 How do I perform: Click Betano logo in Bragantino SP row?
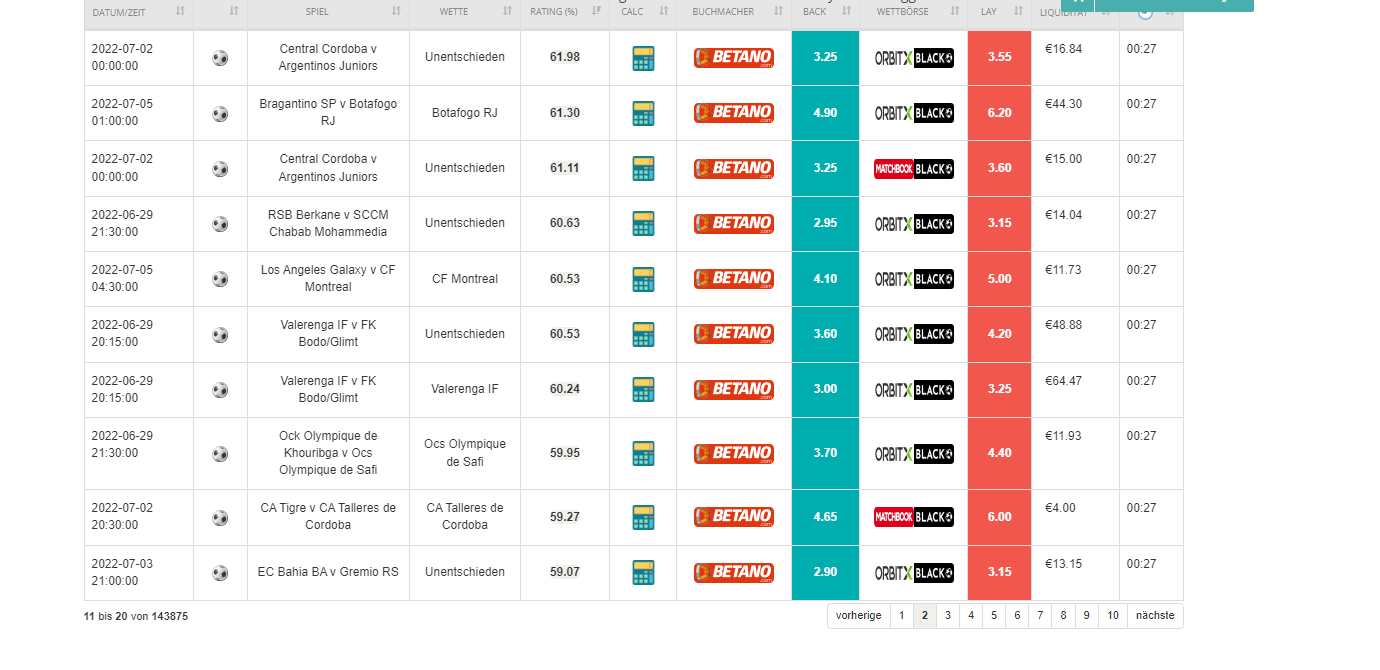[734, 113]
